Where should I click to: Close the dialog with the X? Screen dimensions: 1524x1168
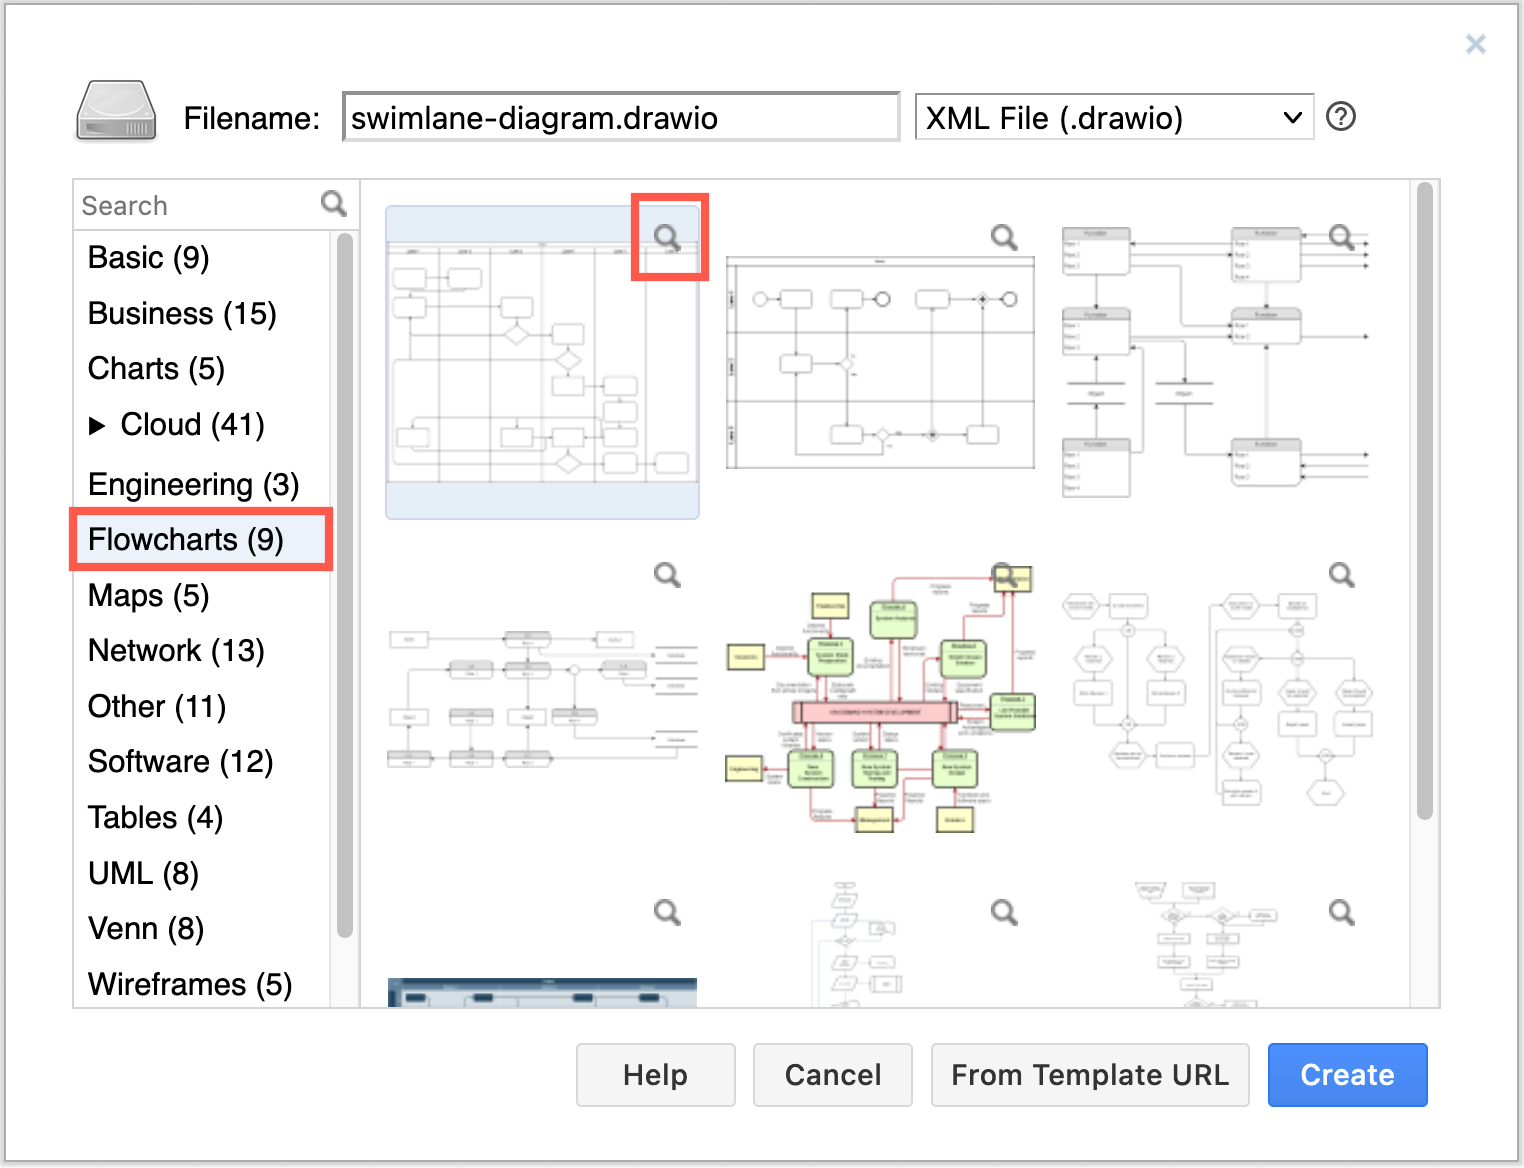[x=1475, y=44]
